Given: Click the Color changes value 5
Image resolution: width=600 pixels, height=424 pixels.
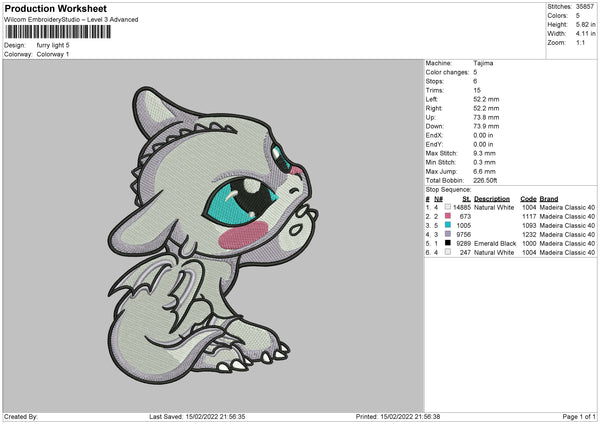Looking at the screenshot, I should [475, 72].
